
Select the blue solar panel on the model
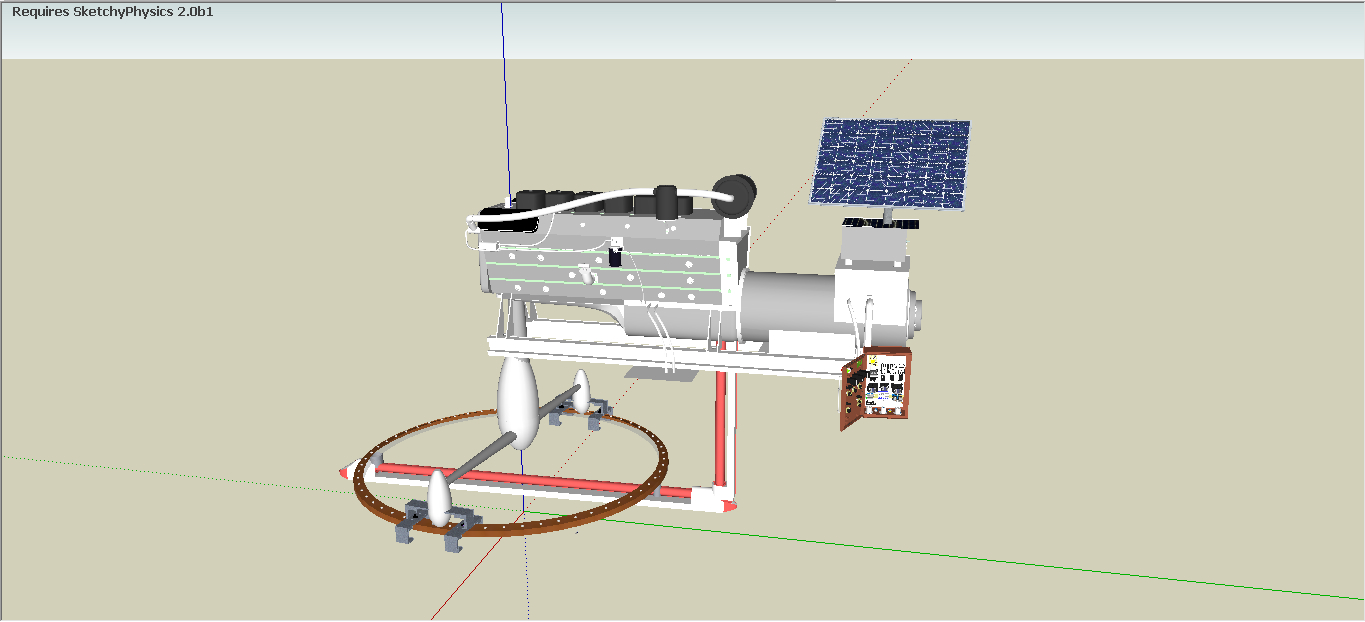click(x=891, y=165)
